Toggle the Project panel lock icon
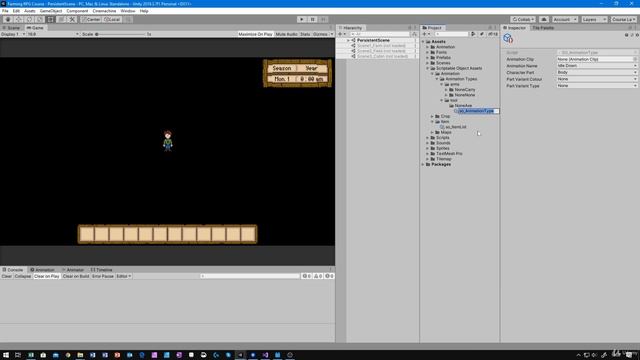Screen dimensions: 640x360 [x=490, y=28]
